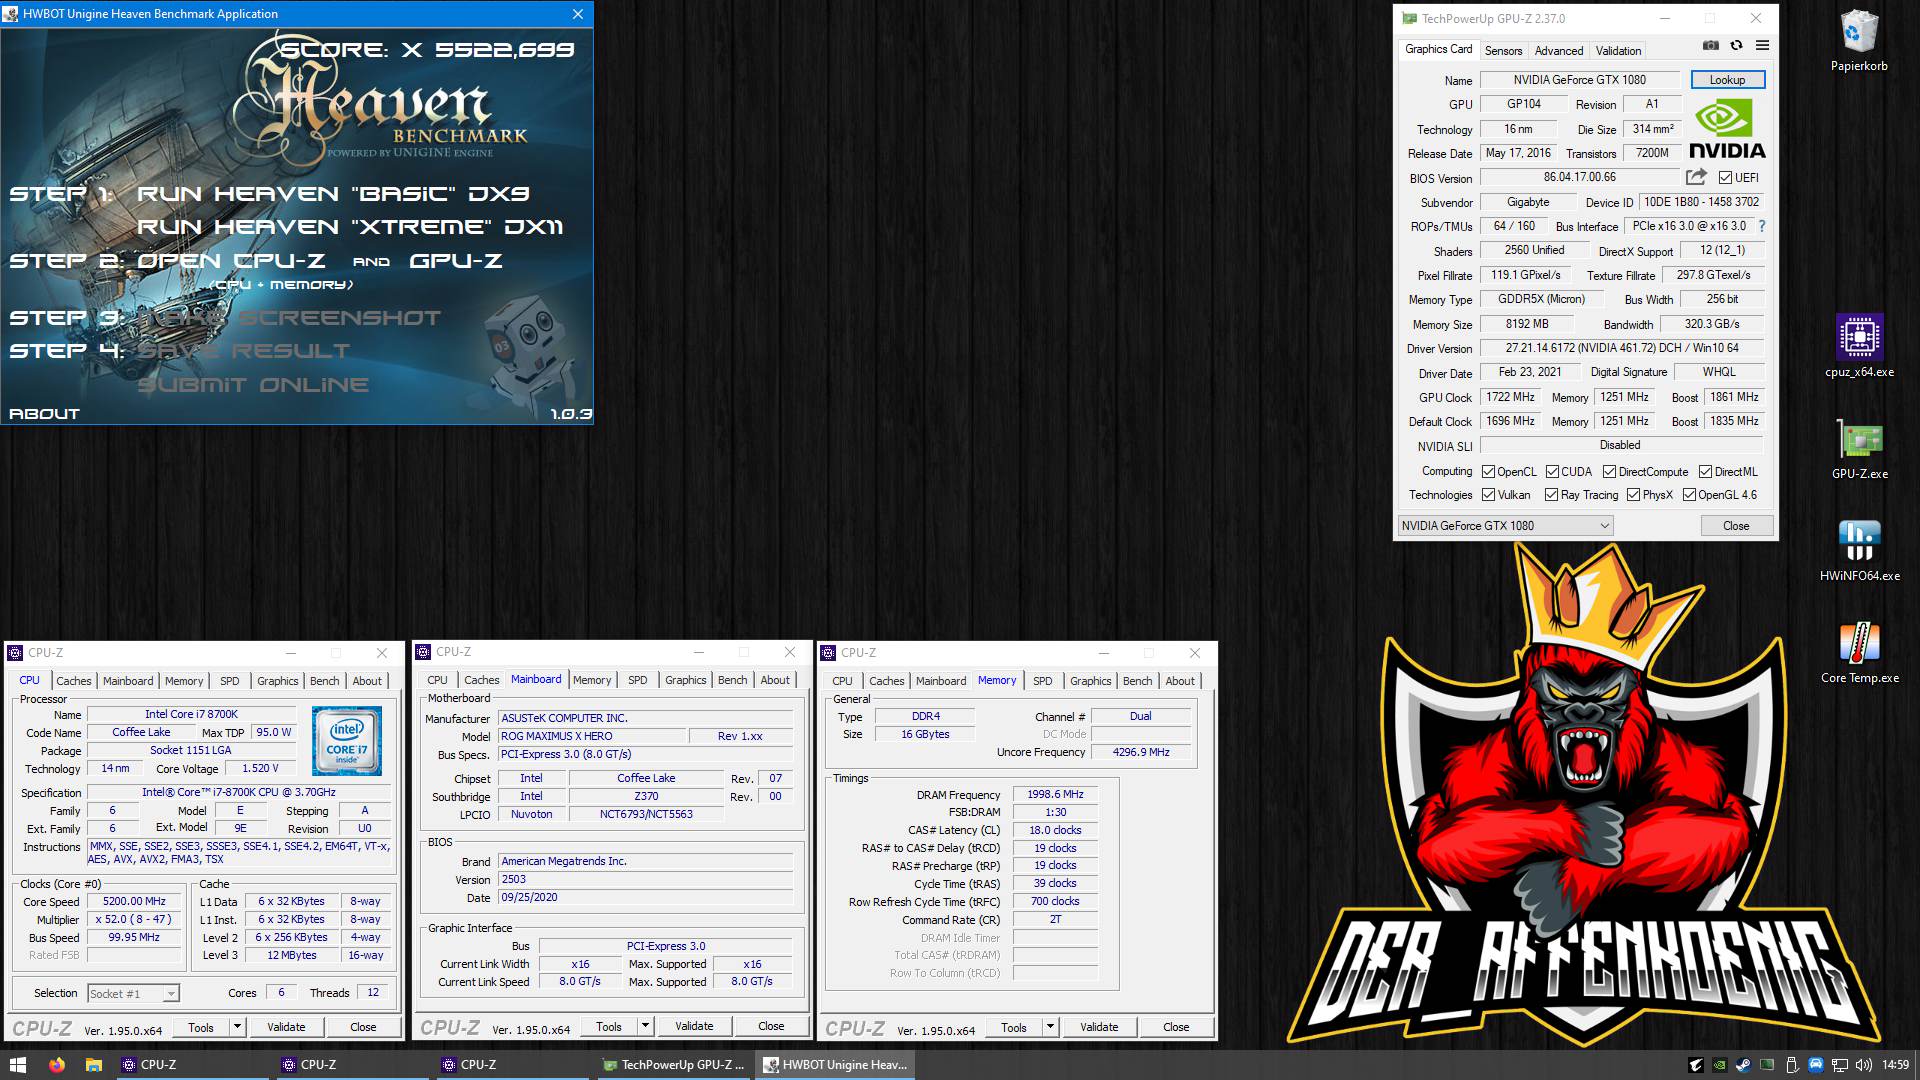Select the cpuz_x64.exe desktop icon
Screen dimensions: 1920x1080
pyautogui.click(x=1859, y=346)
